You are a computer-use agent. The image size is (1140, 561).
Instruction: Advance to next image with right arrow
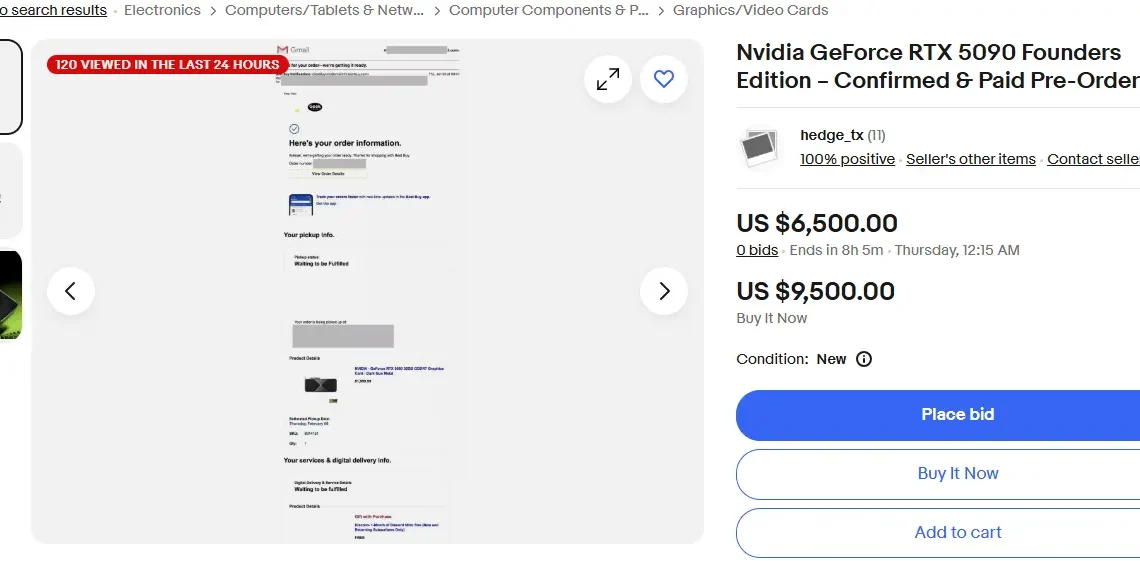[x=664, y=291]
